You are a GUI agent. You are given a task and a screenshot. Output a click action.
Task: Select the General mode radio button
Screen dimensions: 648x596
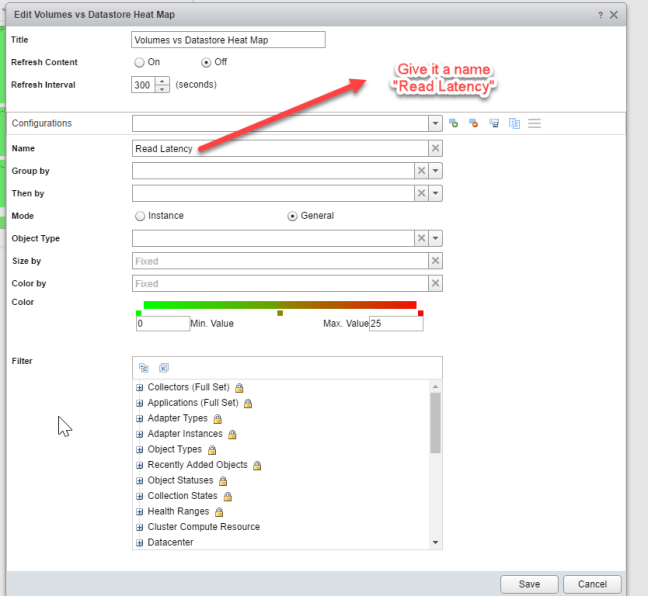coord(292,215)
